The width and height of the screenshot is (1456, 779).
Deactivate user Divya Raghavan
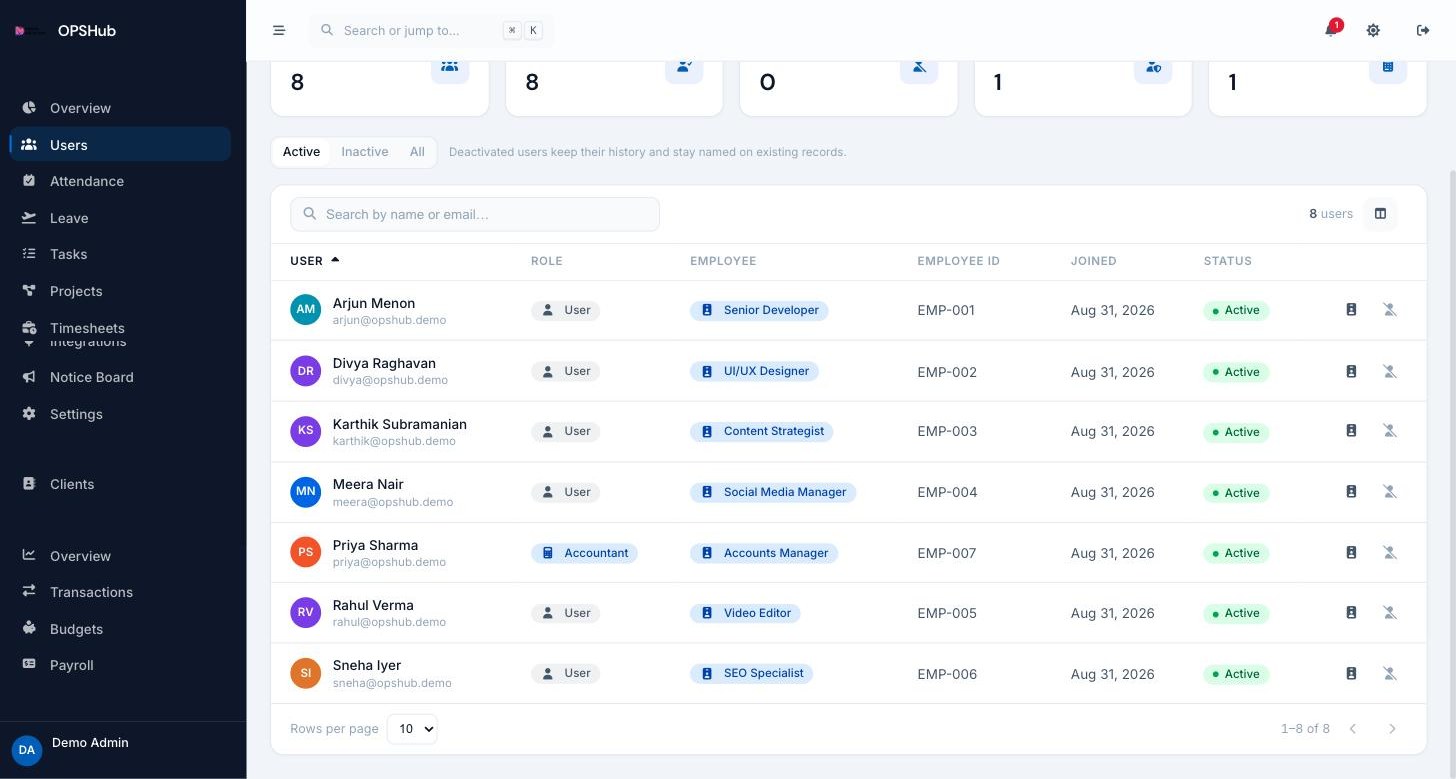click(x=1389, y=371)
